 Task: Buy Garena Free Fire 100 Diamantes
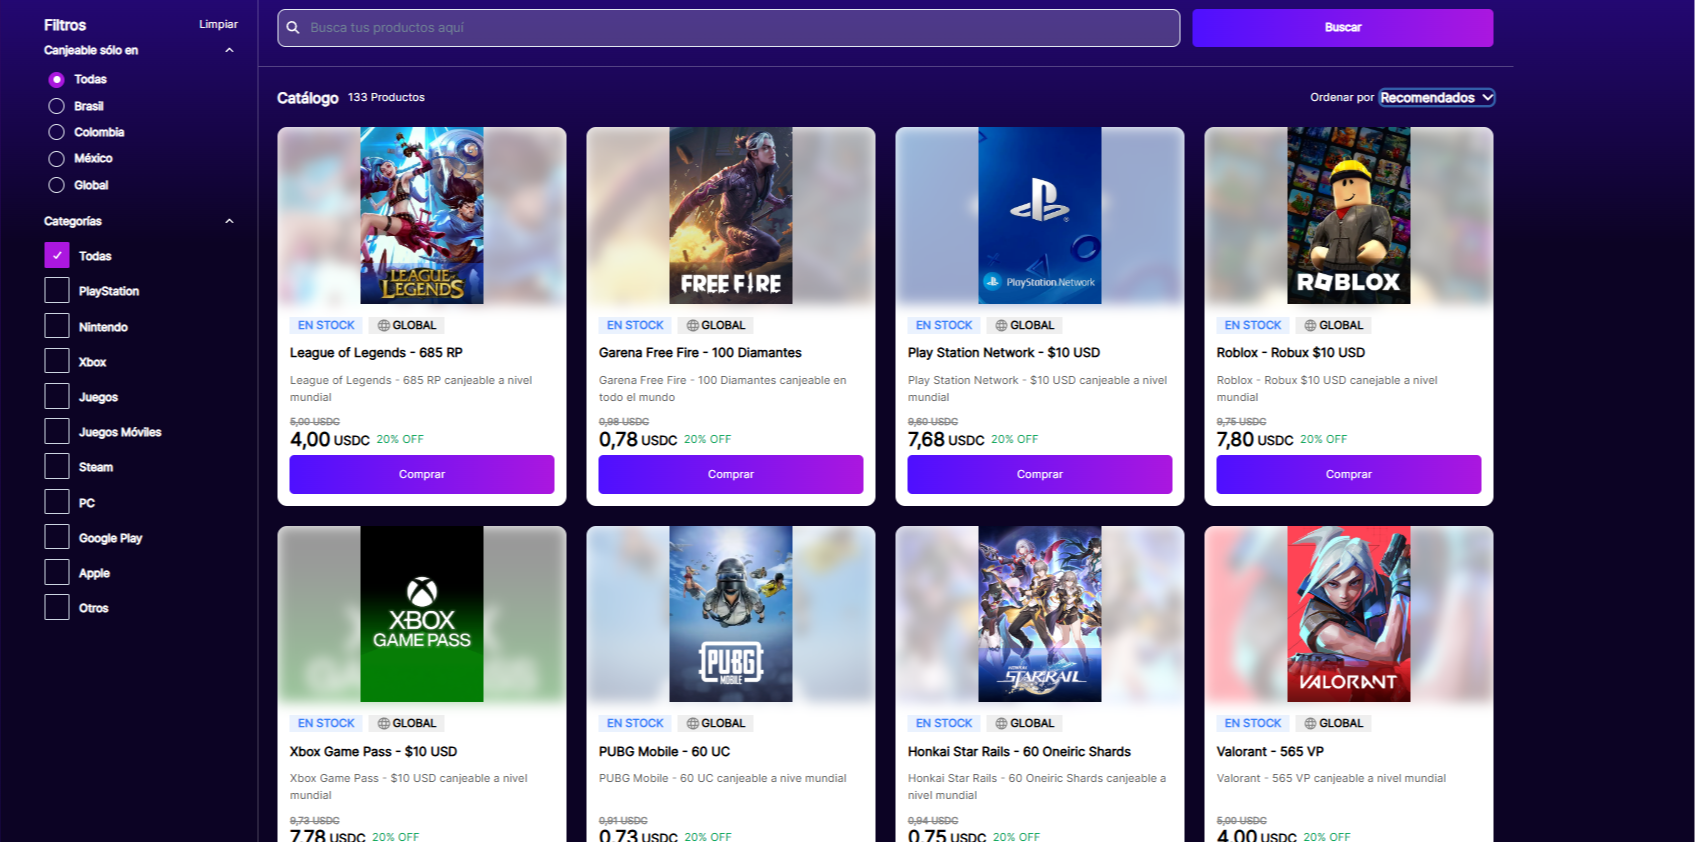[731, 474]
